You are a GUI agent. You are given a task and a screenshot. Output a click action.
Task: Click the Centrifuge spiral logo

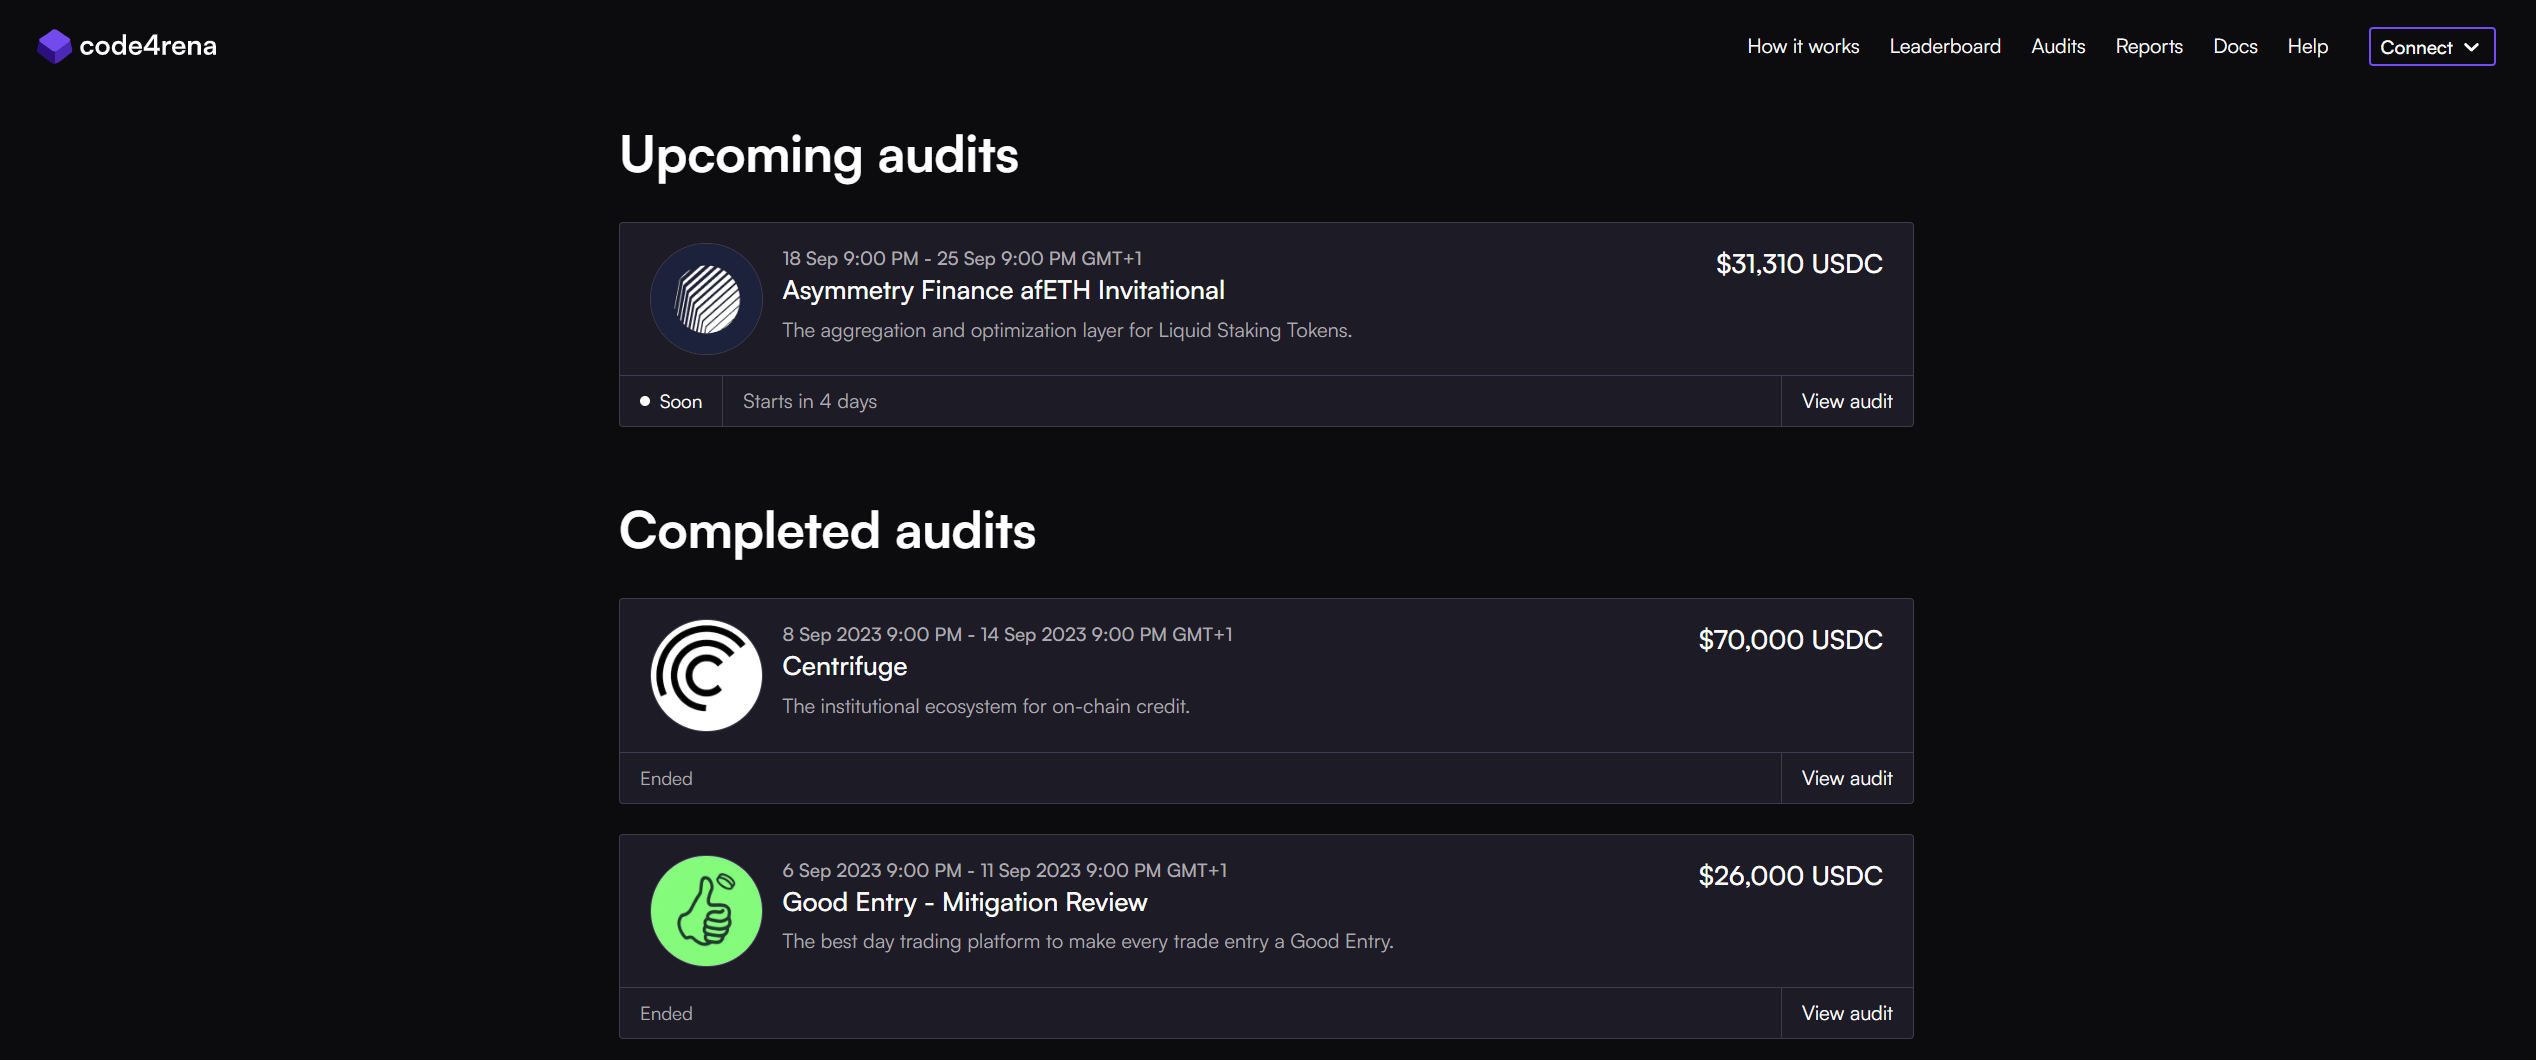[706, 675]
